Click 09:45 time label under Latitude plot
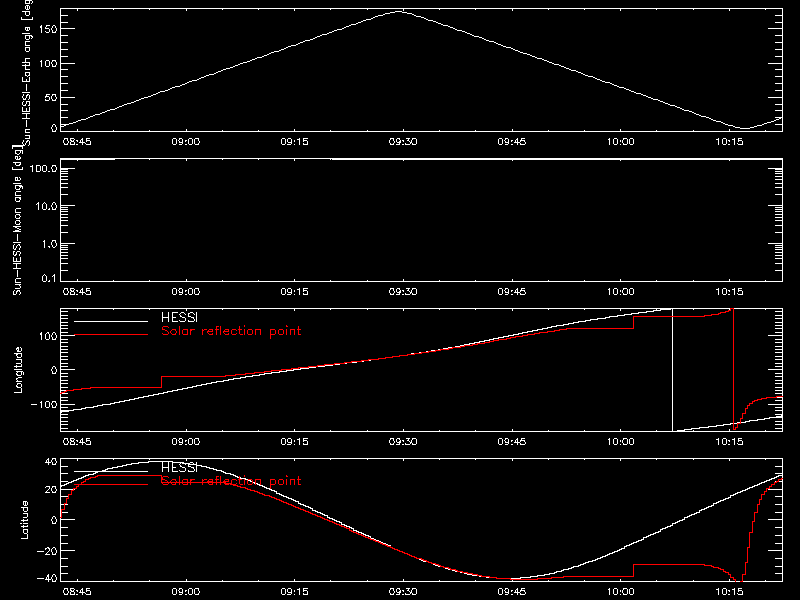 [x=512, y=591]
